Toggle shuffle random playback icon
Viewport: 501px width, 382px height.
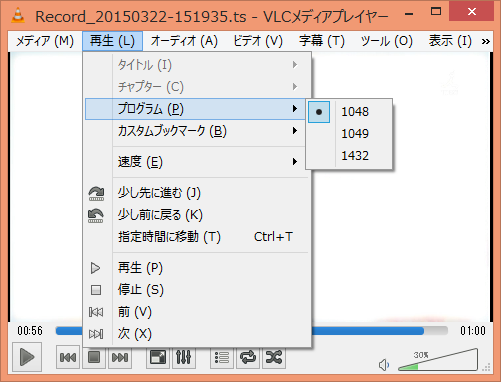click(x=274, y=358)
